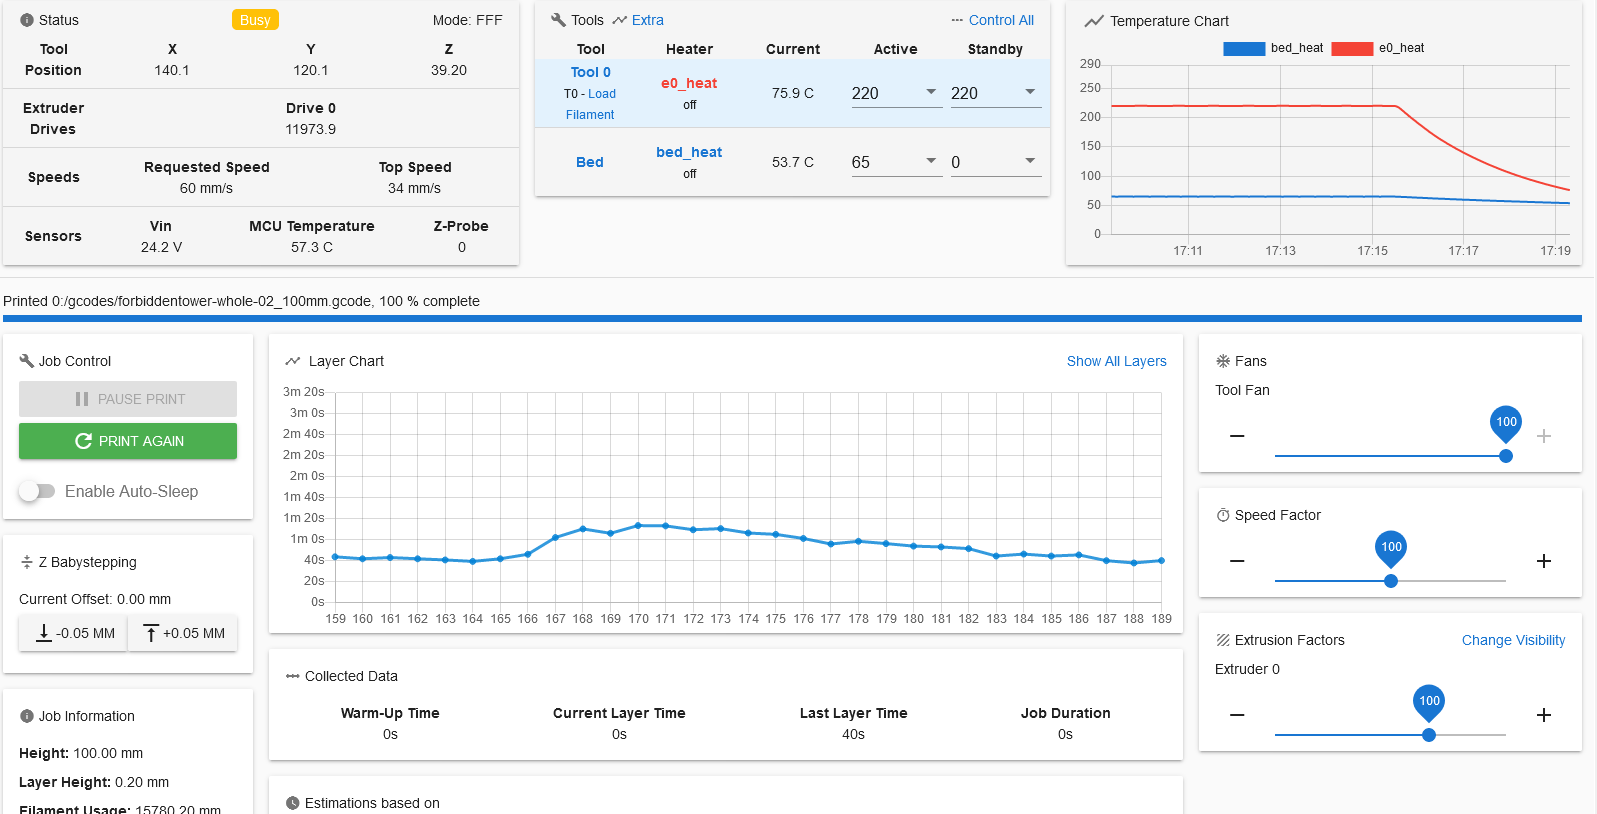The width and height of the screenshot is (1597, 814).
Task: Click the e0_heat heater link
Action: (x=689, y=83)
